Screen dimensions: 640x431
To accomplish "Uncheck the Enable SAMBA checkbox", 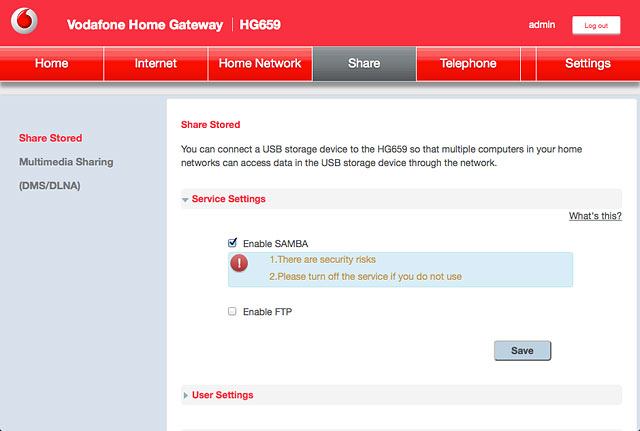I will pos(232,243).
